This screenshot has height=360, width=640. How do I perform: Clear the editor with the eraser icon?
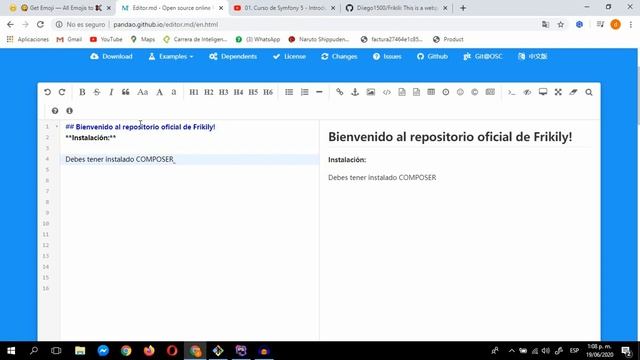573,92
